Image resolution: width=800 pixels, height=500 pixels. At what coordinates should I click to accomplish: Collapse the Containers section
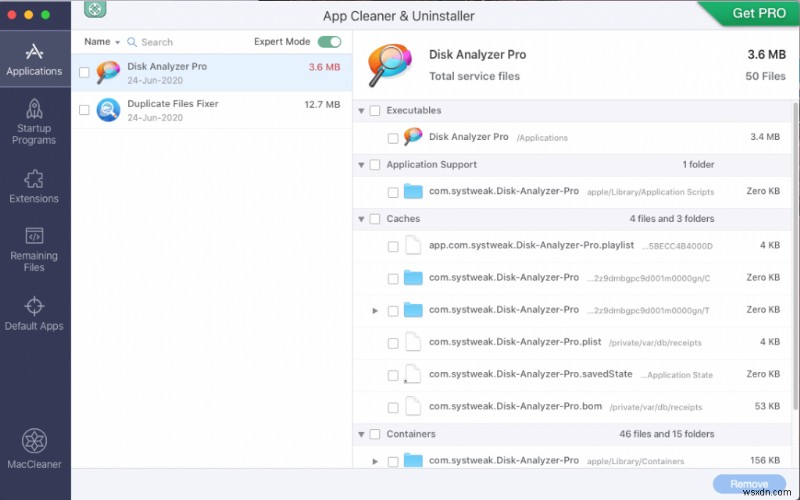click(x=361, y=434)
